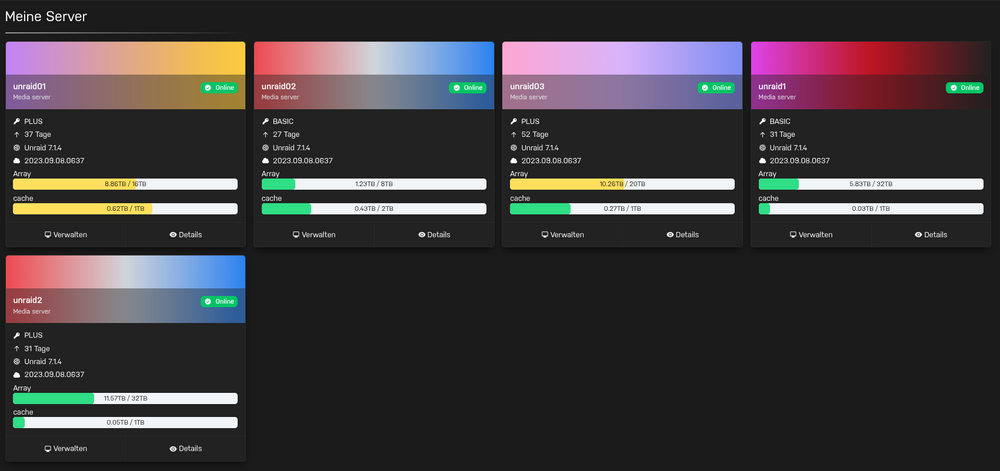Click the Online status badge on unraid2
Screen dimensions: 1000x471
(219, 301)
